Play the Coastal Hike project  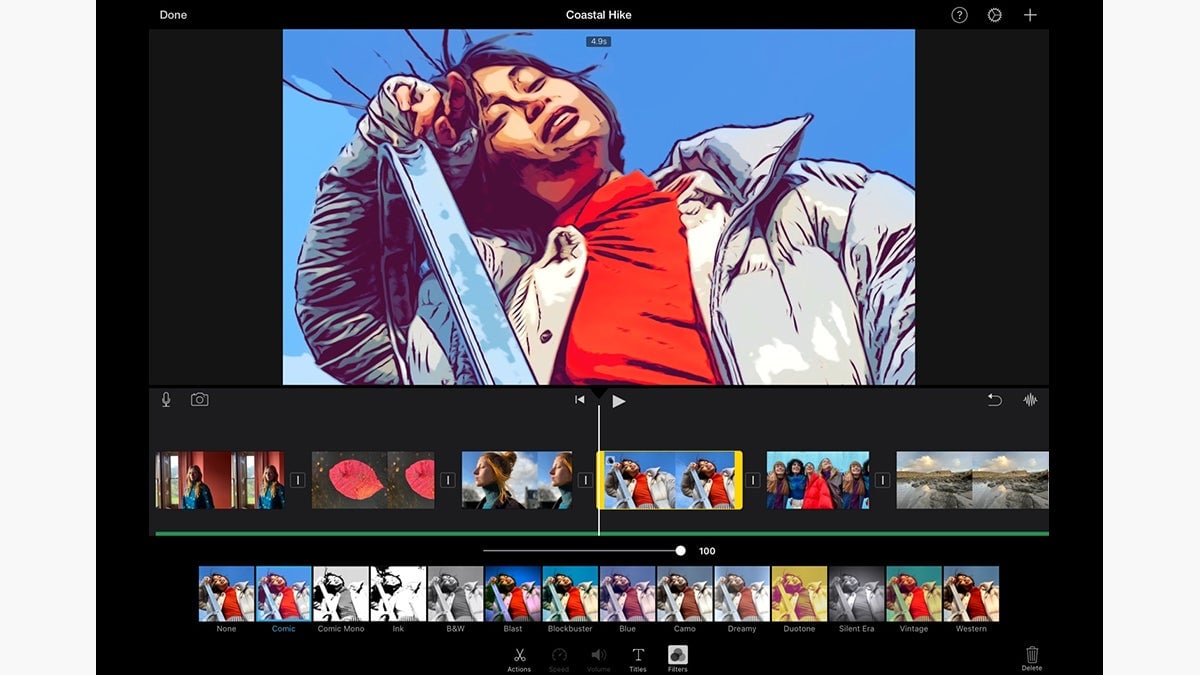[x=618, y=400]
